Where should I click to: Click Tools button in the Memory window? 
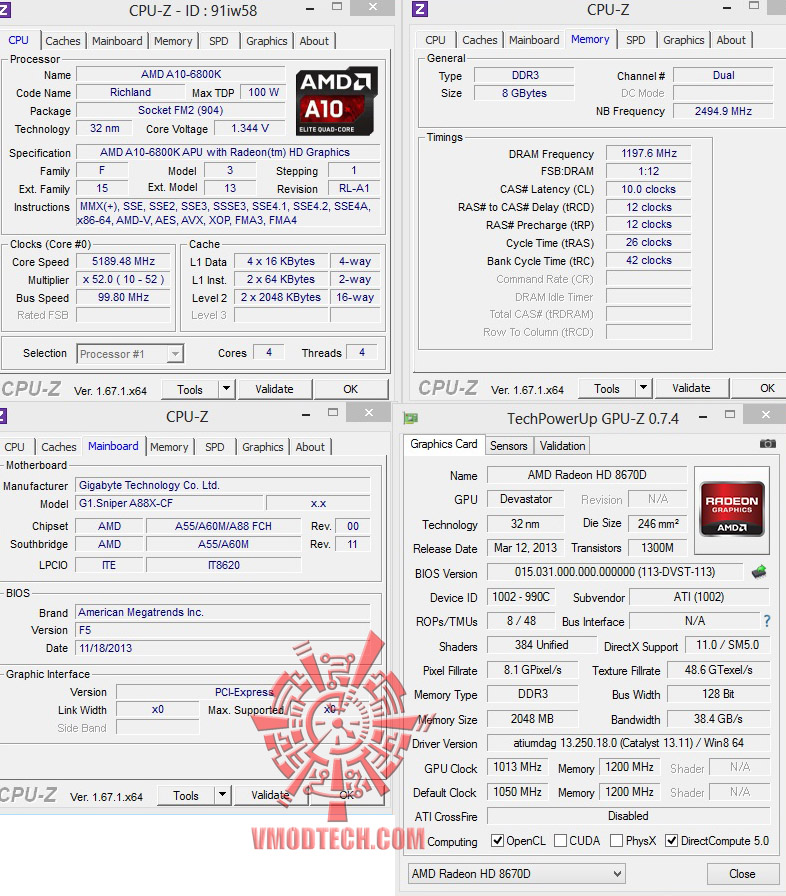tap(607, 388)
